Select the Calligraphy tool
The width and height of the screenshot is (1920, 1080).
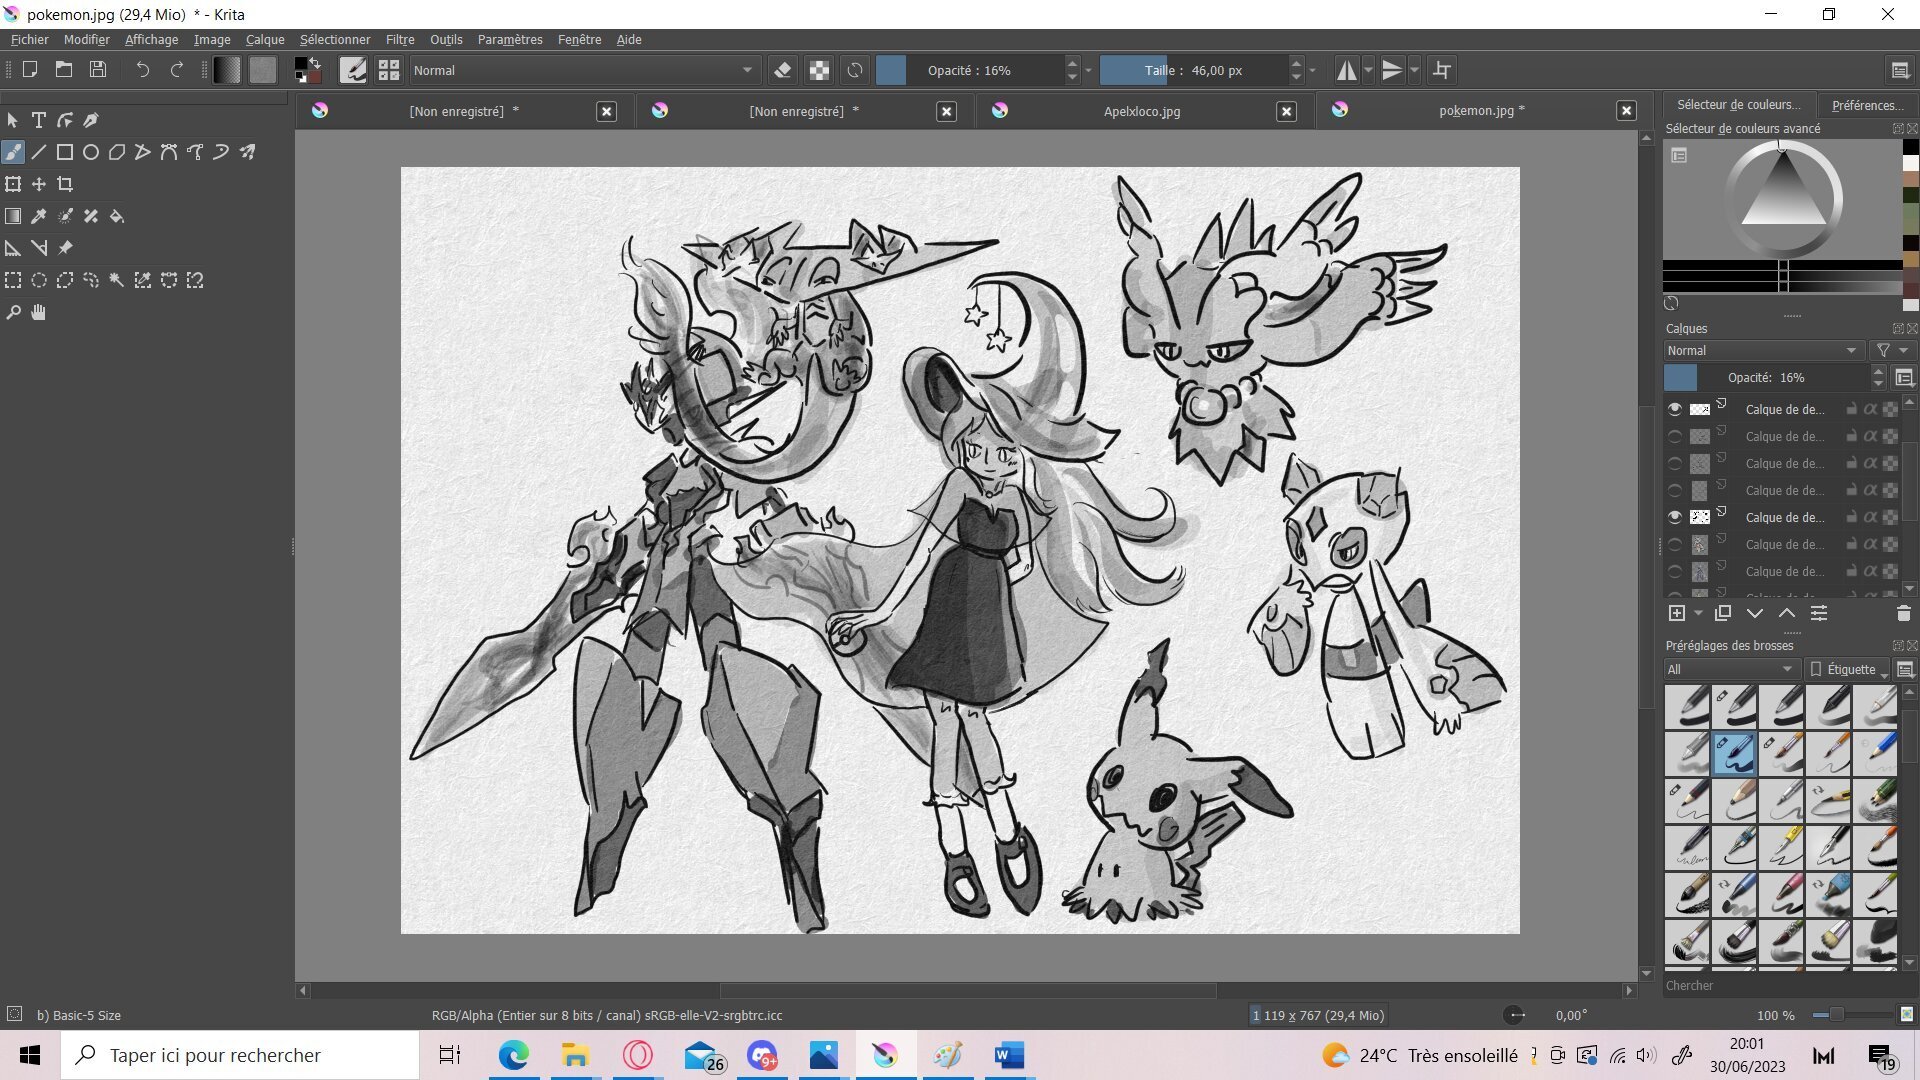[91, 120]
